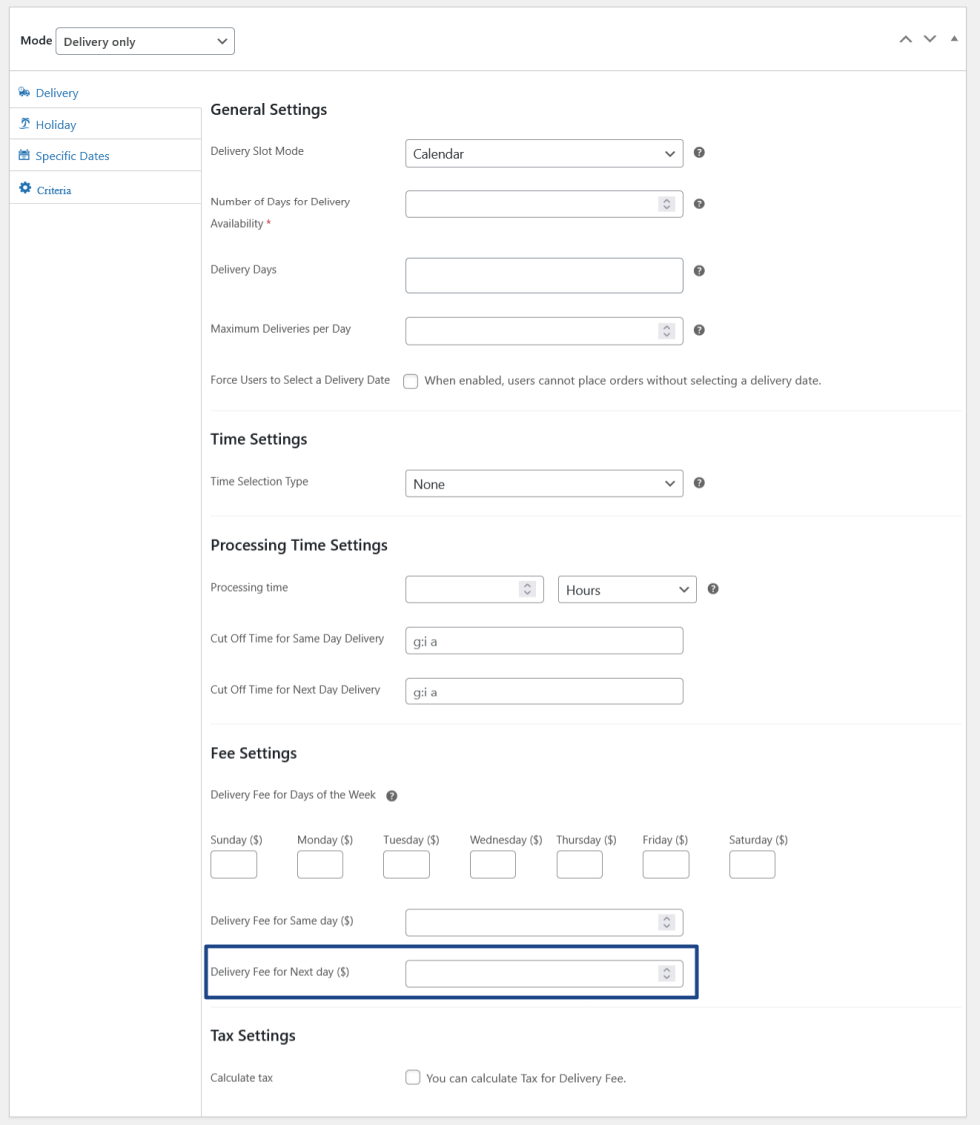980x1125 pixels.
Task: Open the Hours unit dropdown
Action: 626,590
